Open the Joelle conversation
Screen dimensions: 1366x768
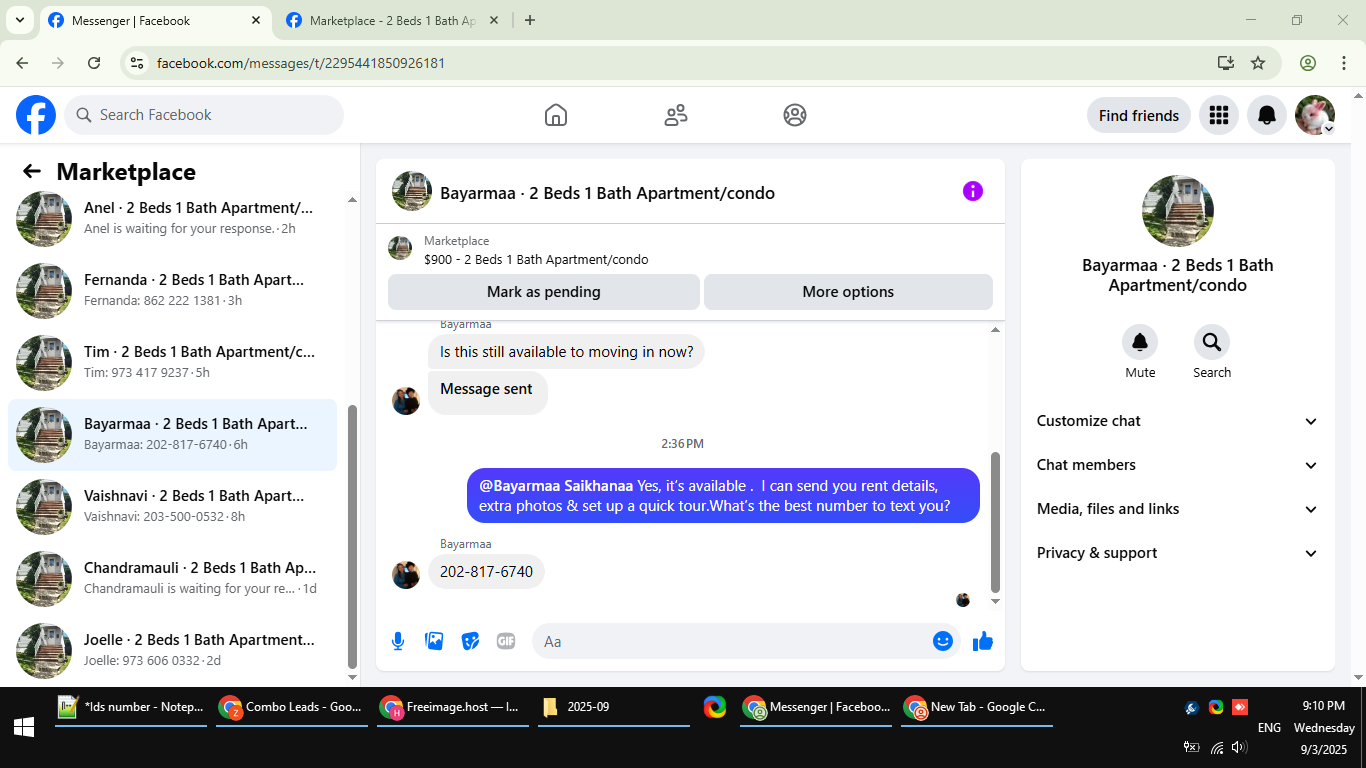[x=172, y=650]
